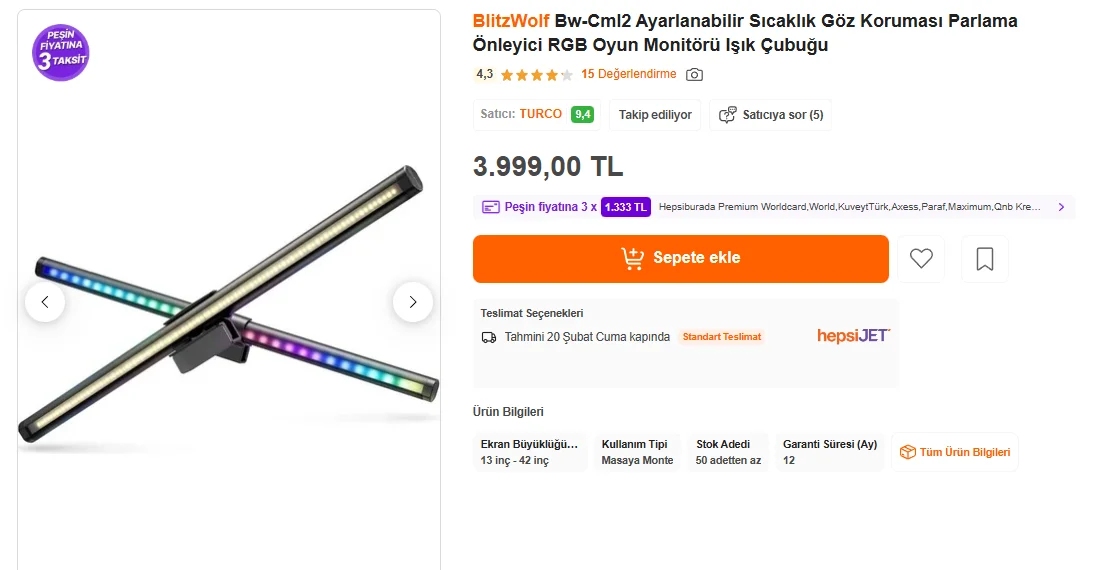Expand installment options chevron

pyautogui.click(x=1061, y=207)
